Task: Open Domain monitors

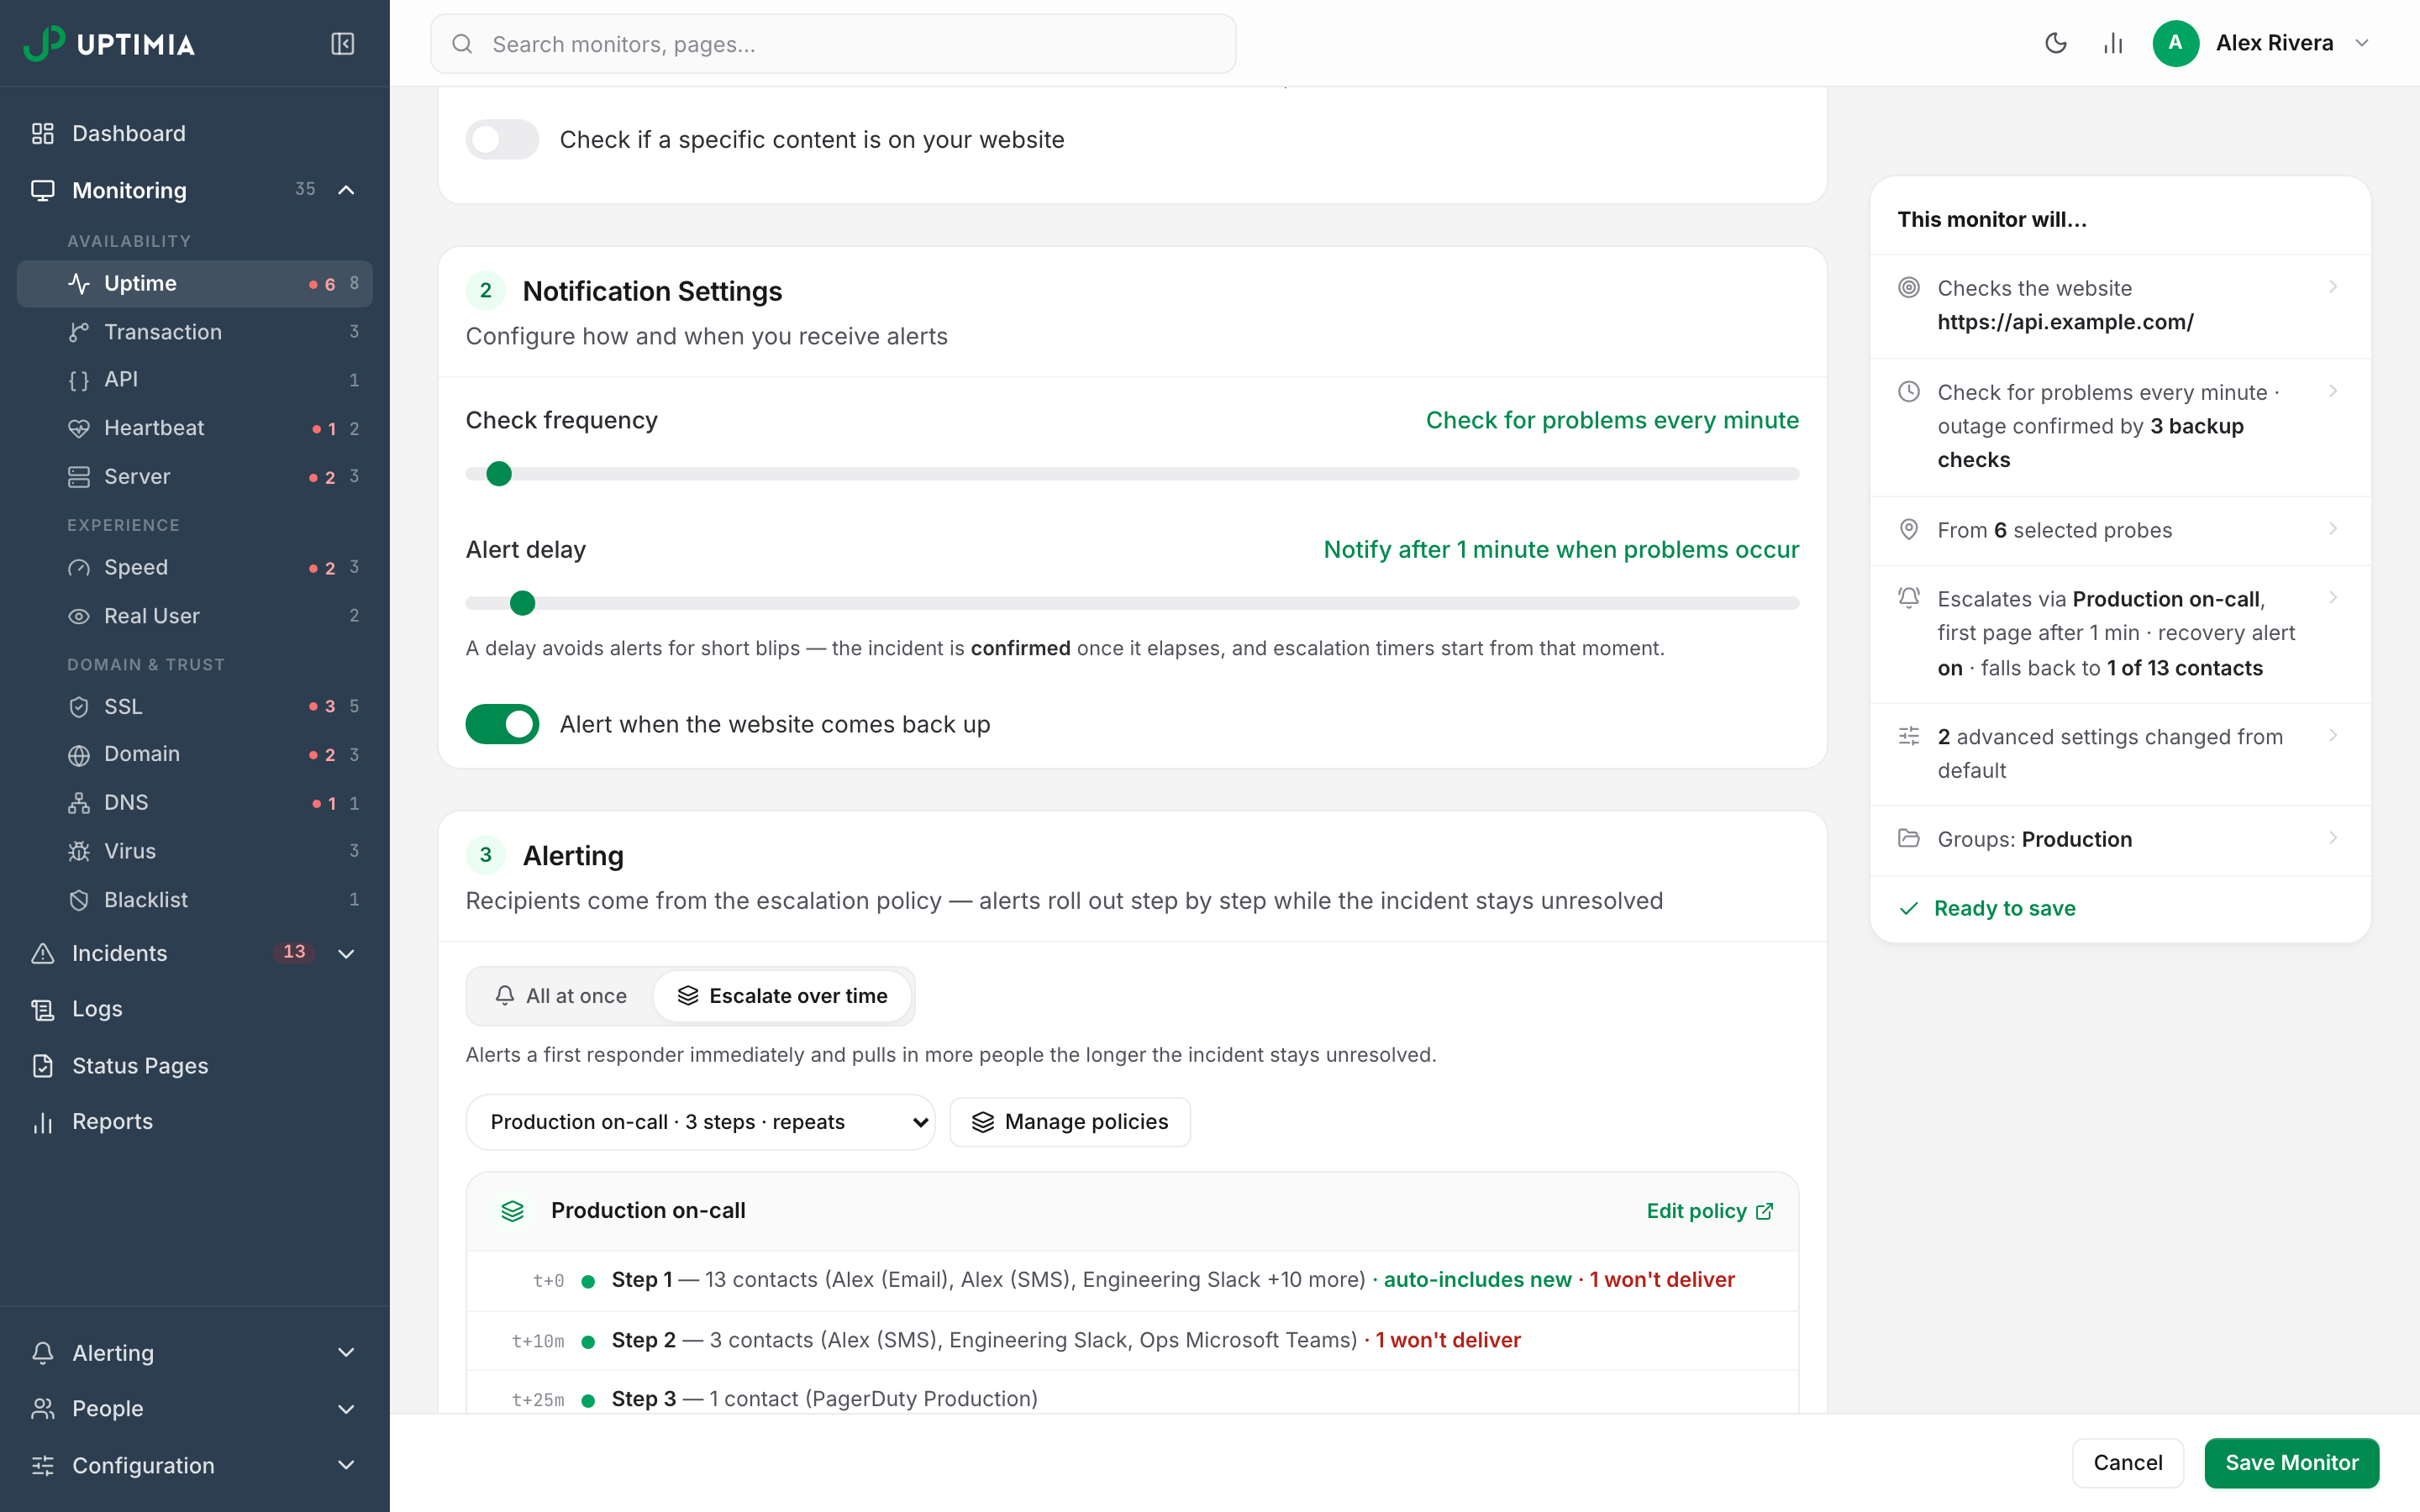Action: 195,754
